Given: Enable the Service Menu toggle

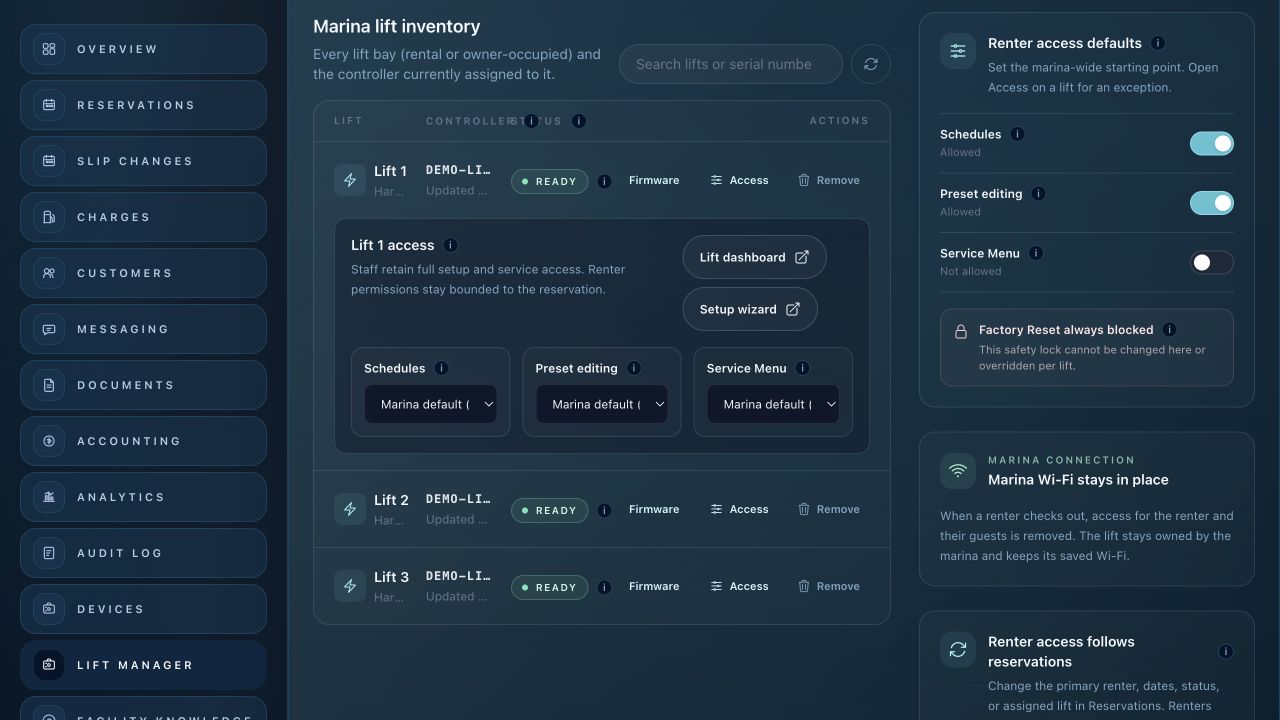Looking at the screenshot, I should [x=1211, y=262].
